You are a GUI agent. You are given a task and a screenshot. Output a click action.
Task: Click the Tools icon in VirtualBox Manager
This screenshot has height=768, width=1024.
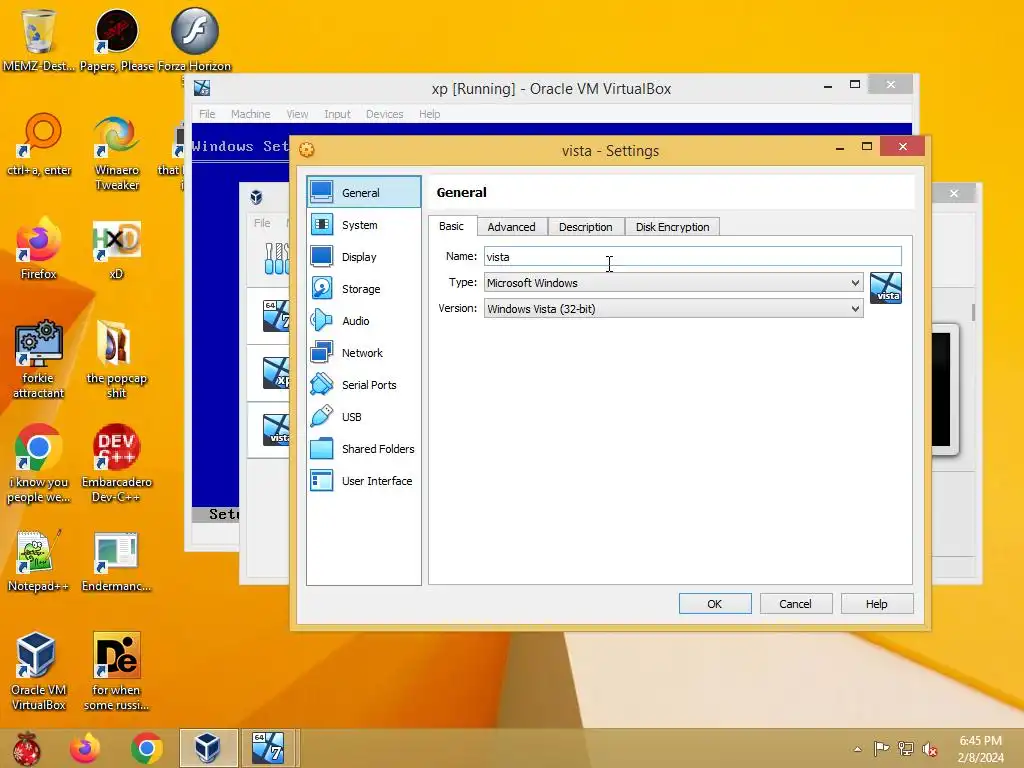[276, 259]
